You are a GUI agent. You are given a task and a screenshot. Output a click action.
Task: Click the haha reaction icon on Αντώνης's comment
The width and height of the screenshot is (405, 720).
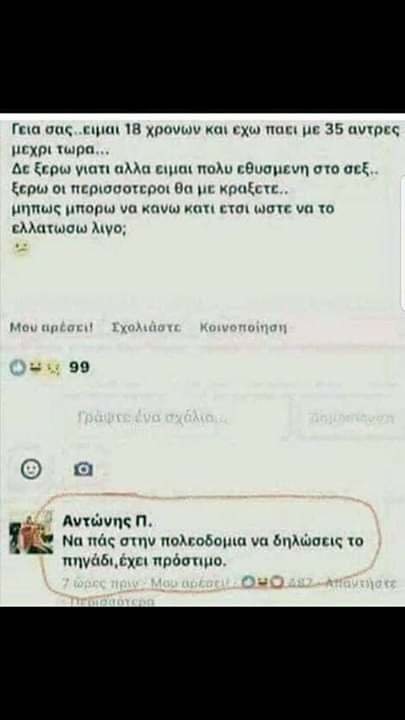(x=262, y=582)
